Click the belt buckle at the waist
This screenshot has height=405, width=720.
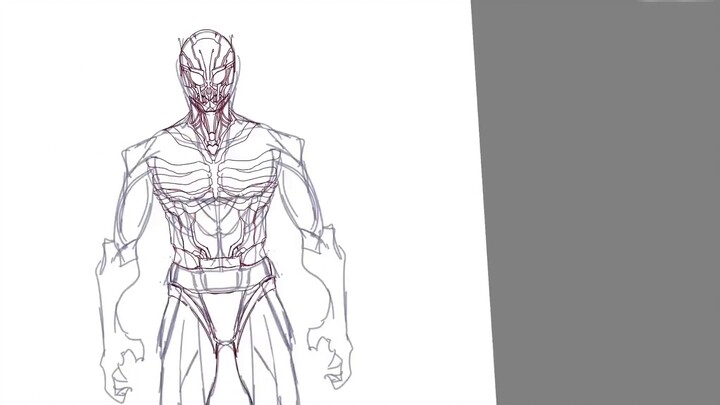(x=219, y=264)
